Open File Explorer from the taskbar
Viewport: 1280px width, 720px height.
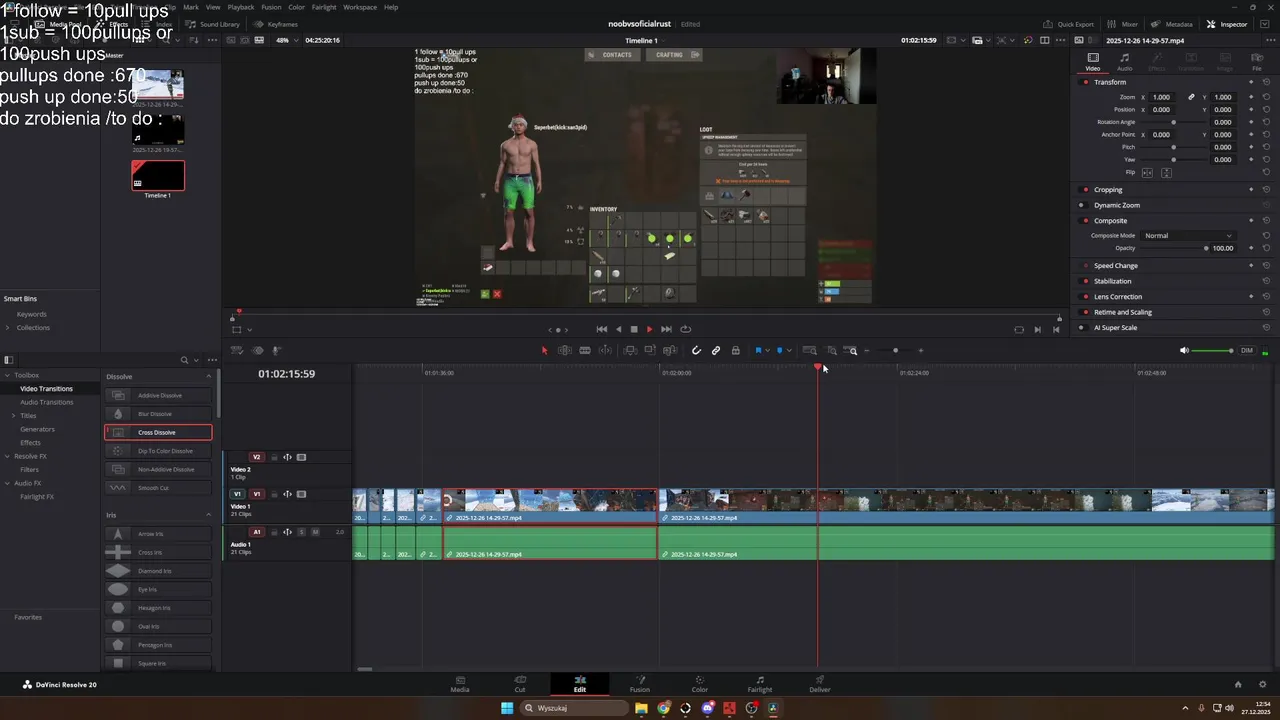(x=641, y=708)
